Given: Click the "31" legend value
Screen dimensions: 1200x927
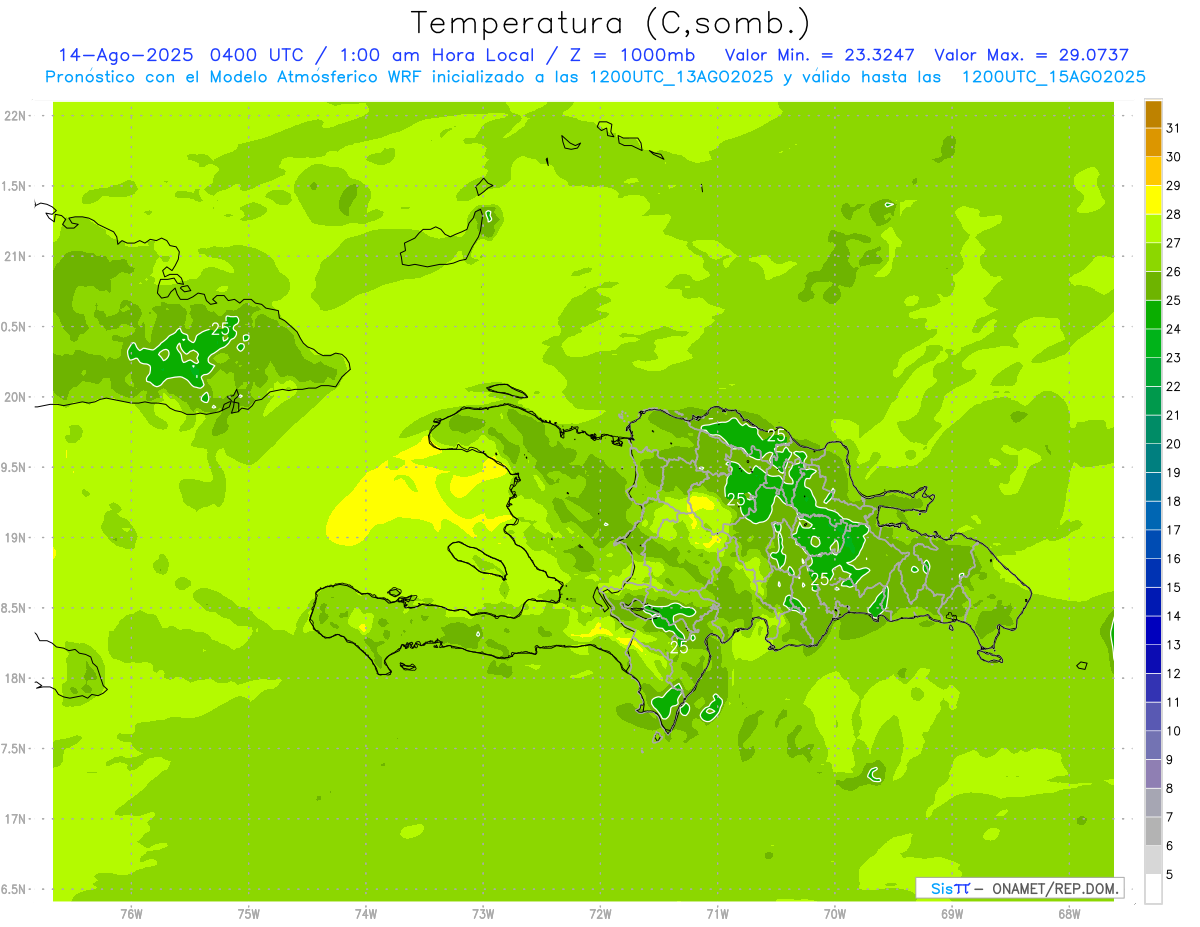Looking at the screenshot, I should (x=1174, y=128).
